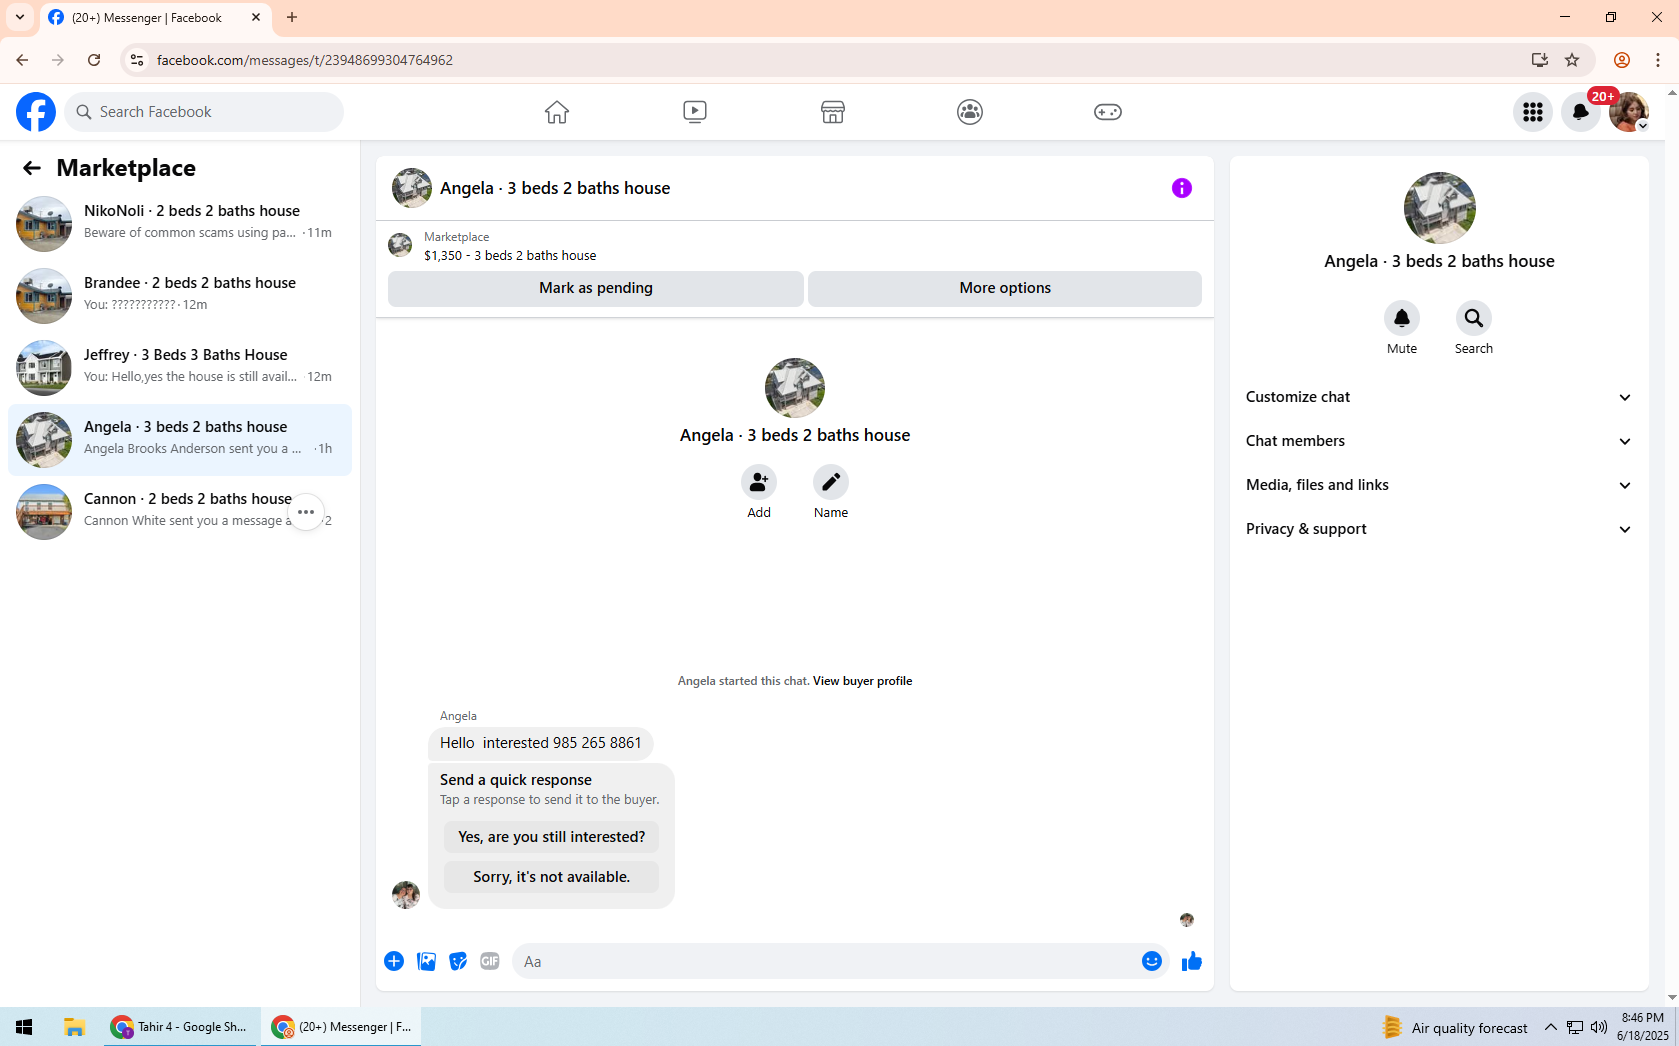Open the Groups icon in top navigation
Screen dimensions: 1679x1046
[x=970, y=112]
